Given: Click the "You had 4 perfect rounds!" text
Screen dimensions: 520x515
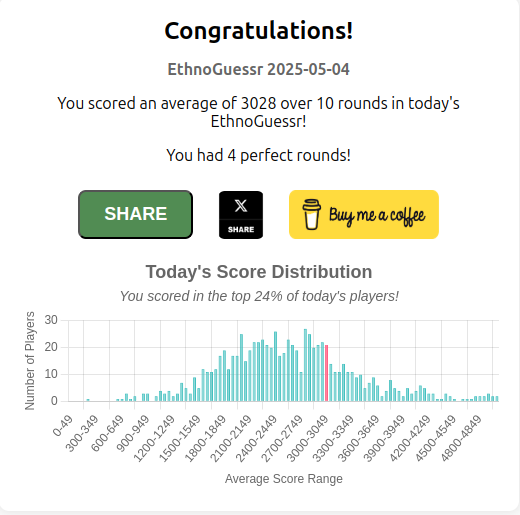Looking at the screenshot, I should pyautogui.click(x=258, y=155).
